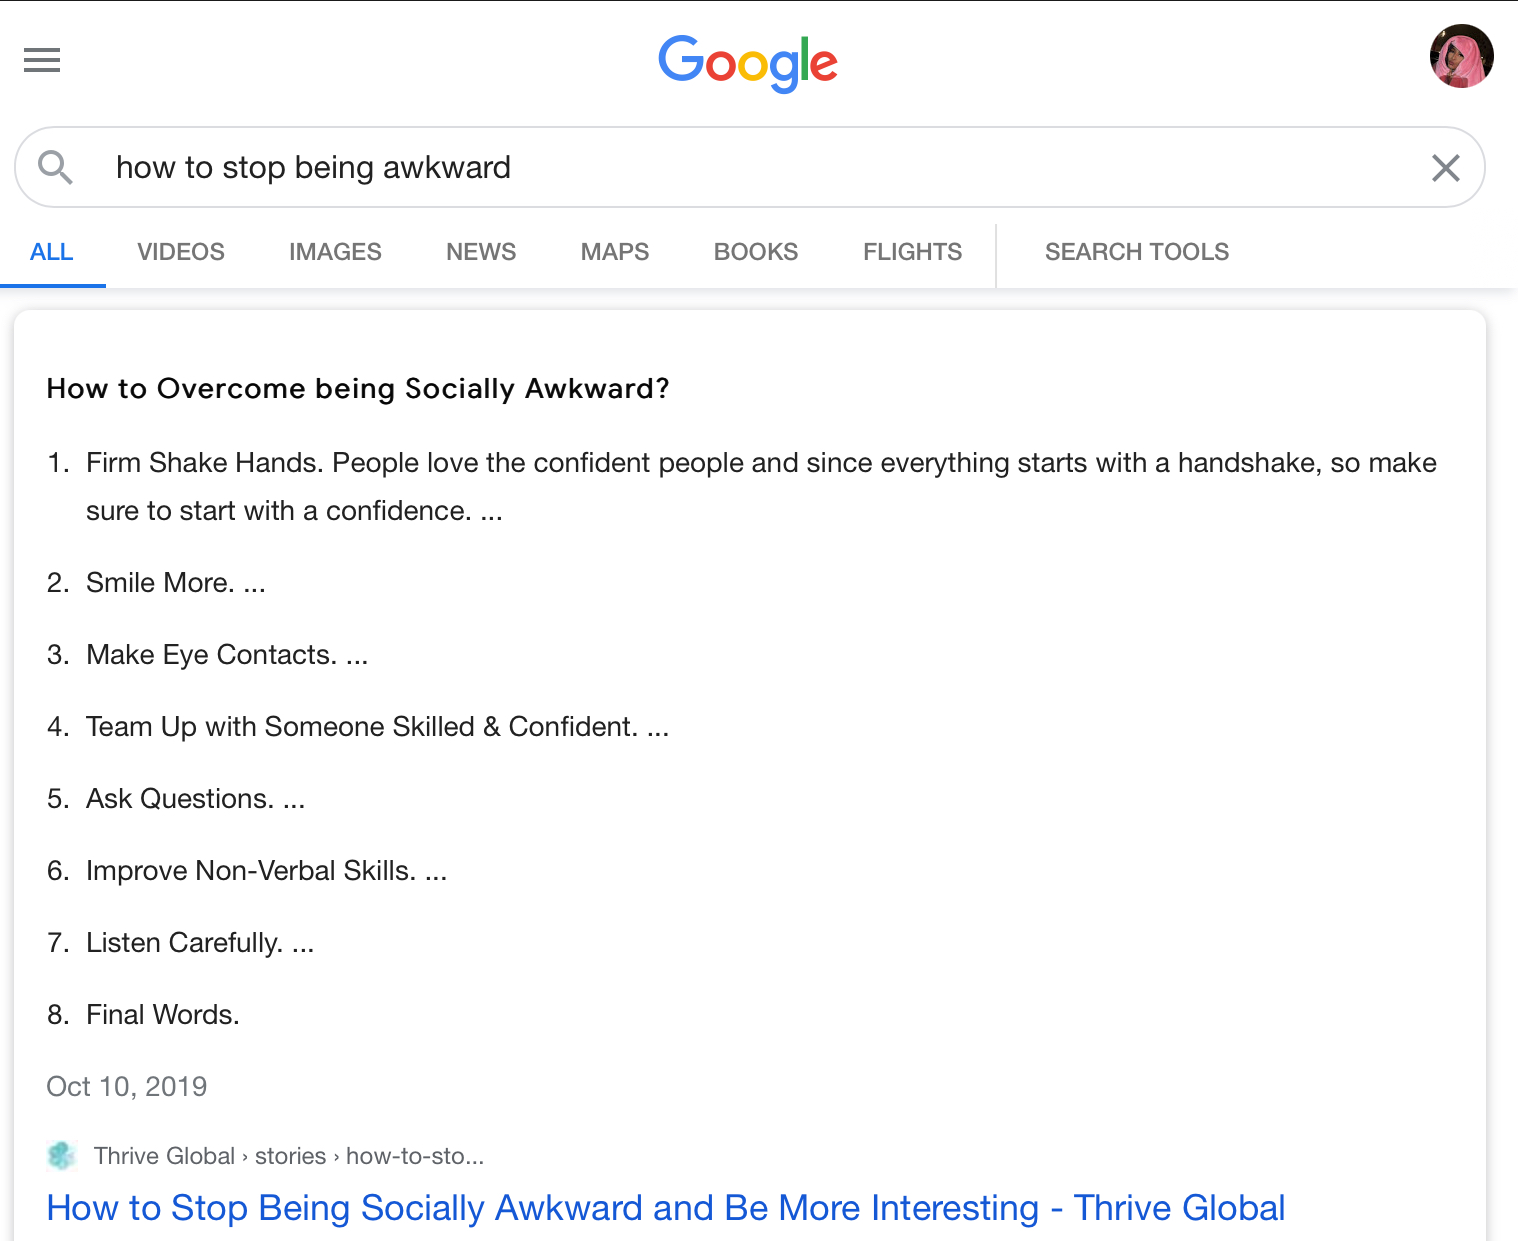Click the snippet heading about Socially Awkward
This screenshot has height=1241, width=1518.
(x=358, y=388)
